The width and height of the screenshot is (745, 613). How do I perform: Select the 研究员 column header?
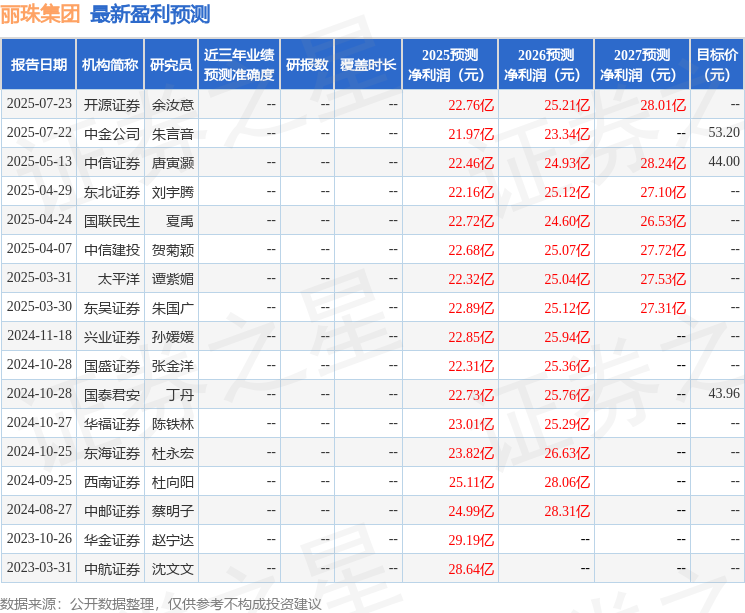[171, 65]
